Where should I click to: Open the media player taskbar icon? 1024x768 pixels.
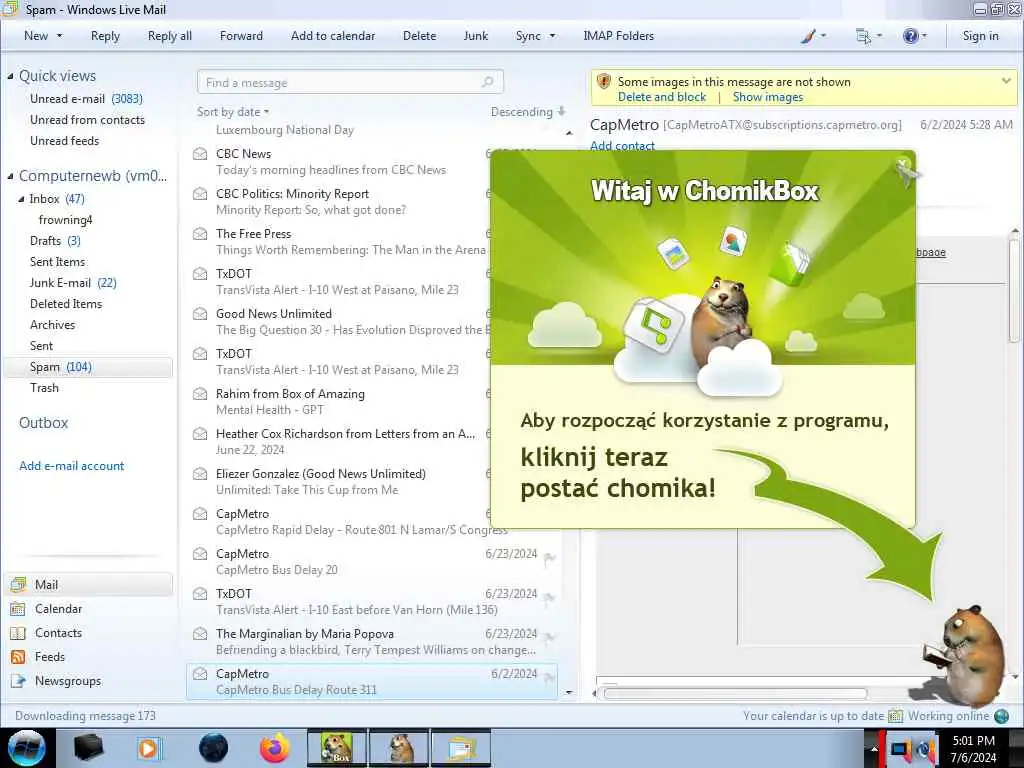point(149,748)
